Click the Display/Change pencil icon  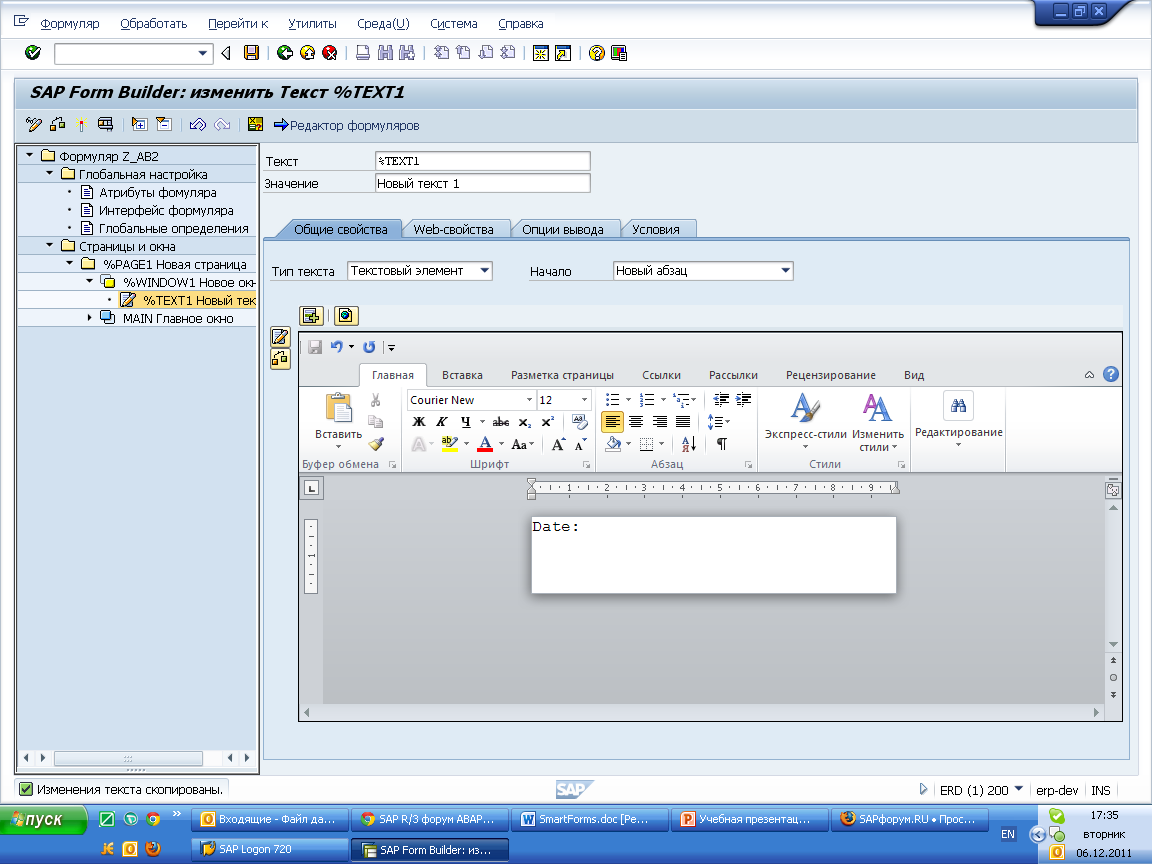(x=34, y=124)
